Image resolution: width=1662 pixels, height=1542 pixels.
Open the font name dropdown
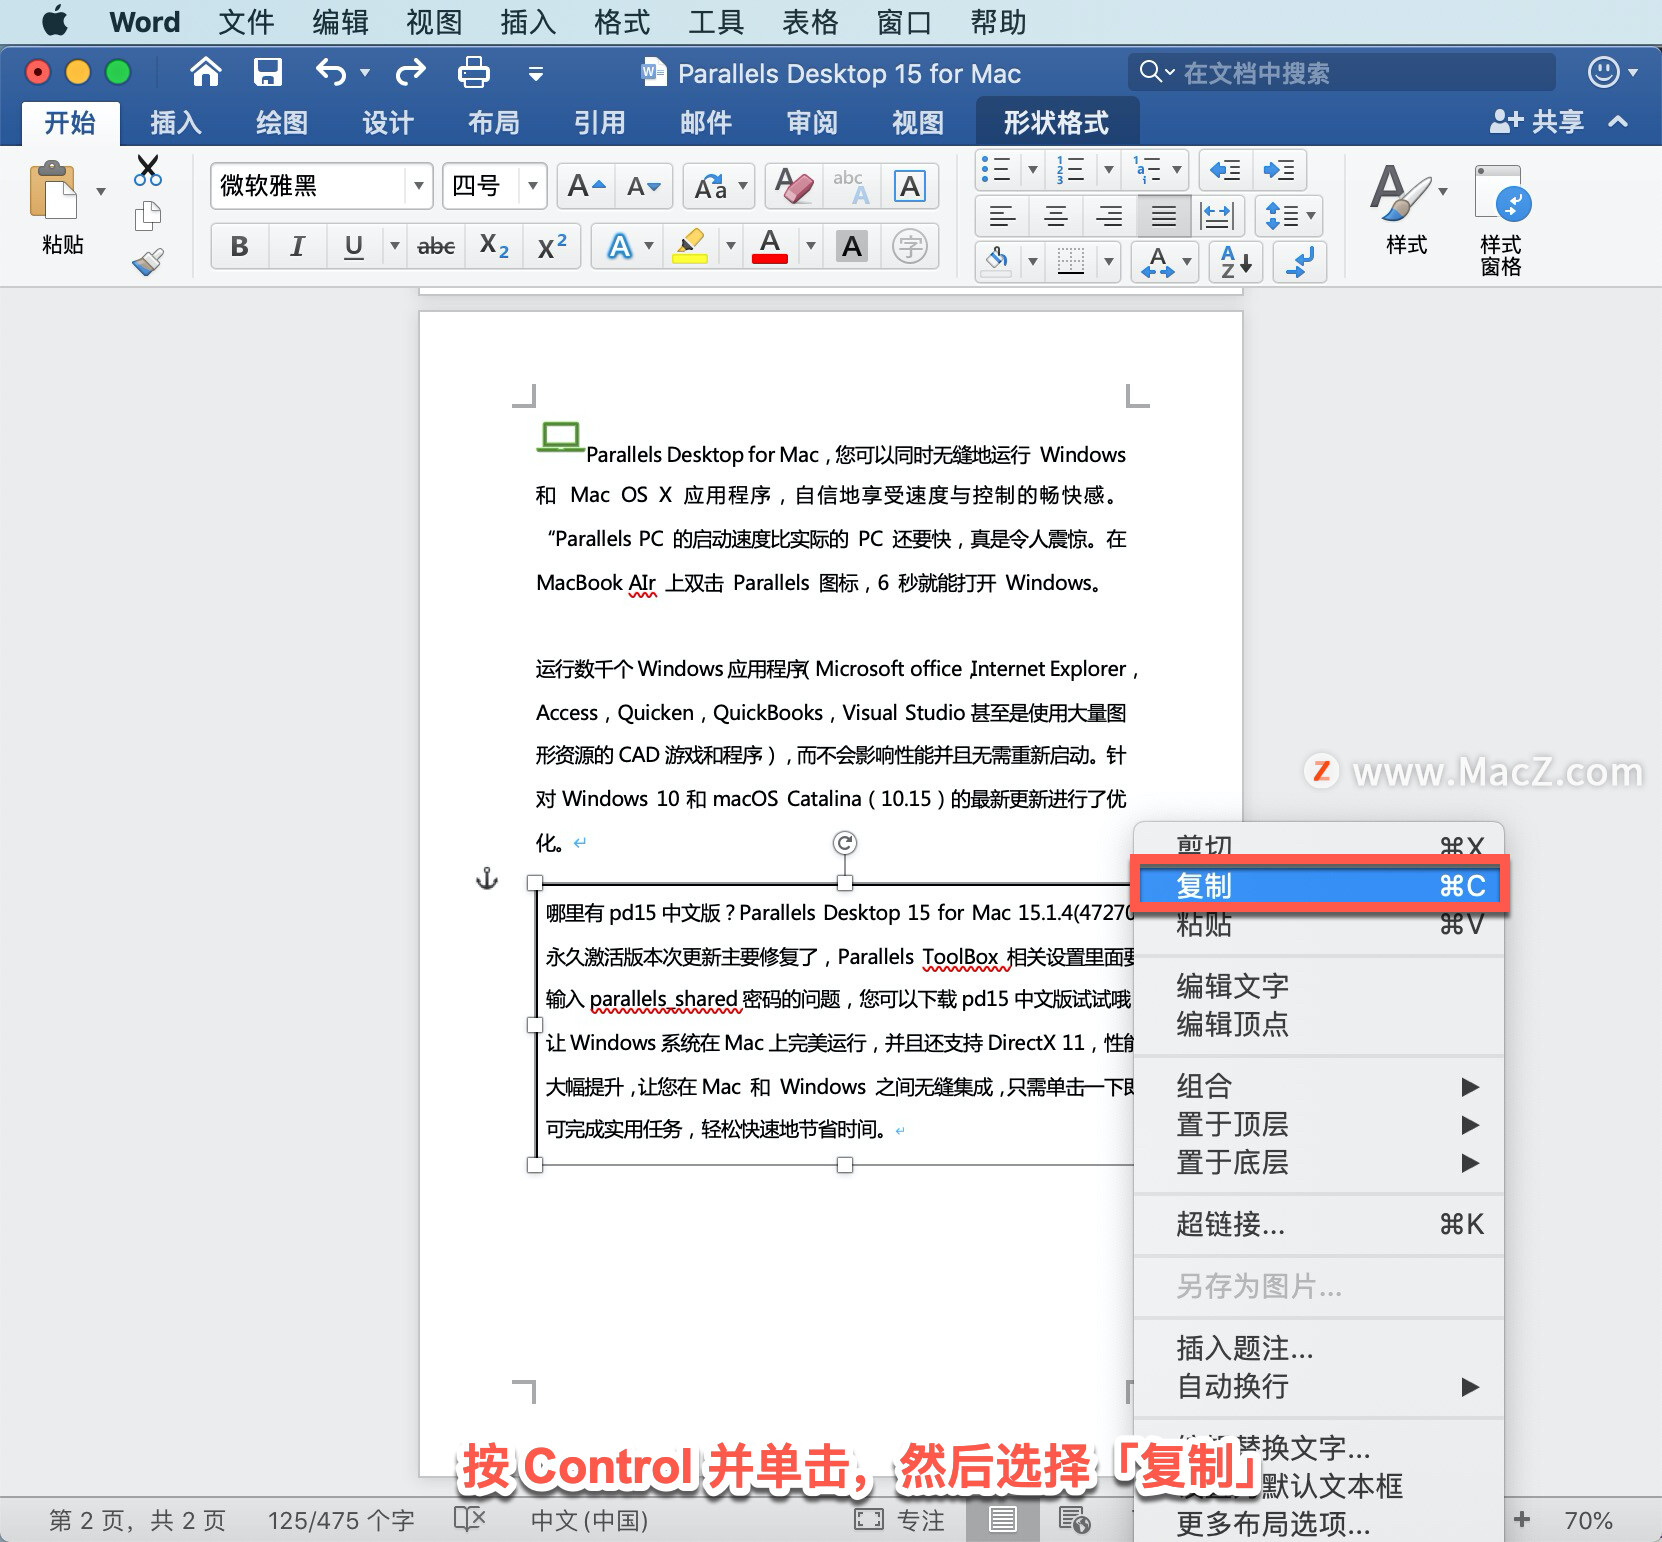click(418, 186)
